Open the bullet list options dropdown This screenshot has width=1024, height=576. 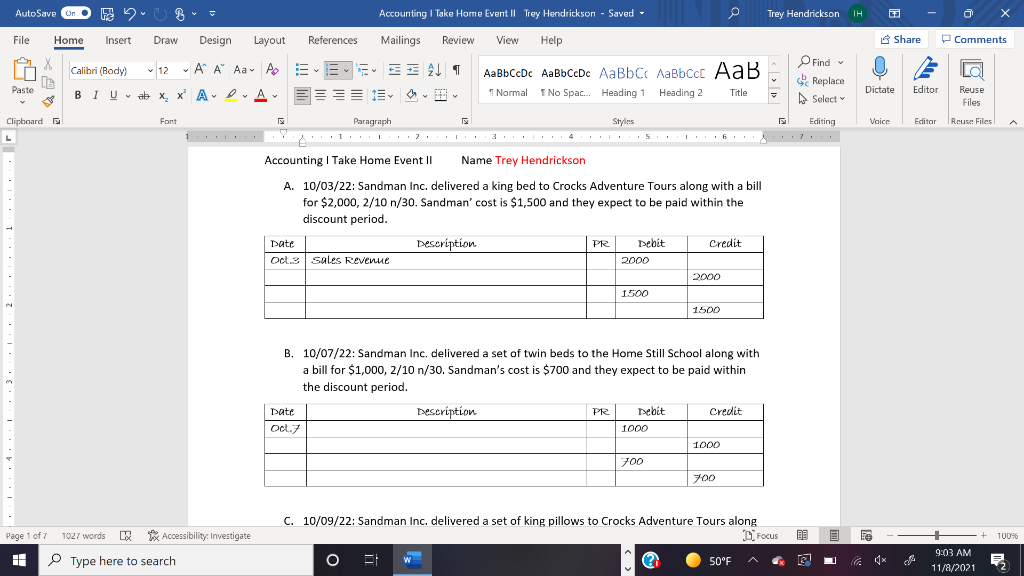[316, 70]
